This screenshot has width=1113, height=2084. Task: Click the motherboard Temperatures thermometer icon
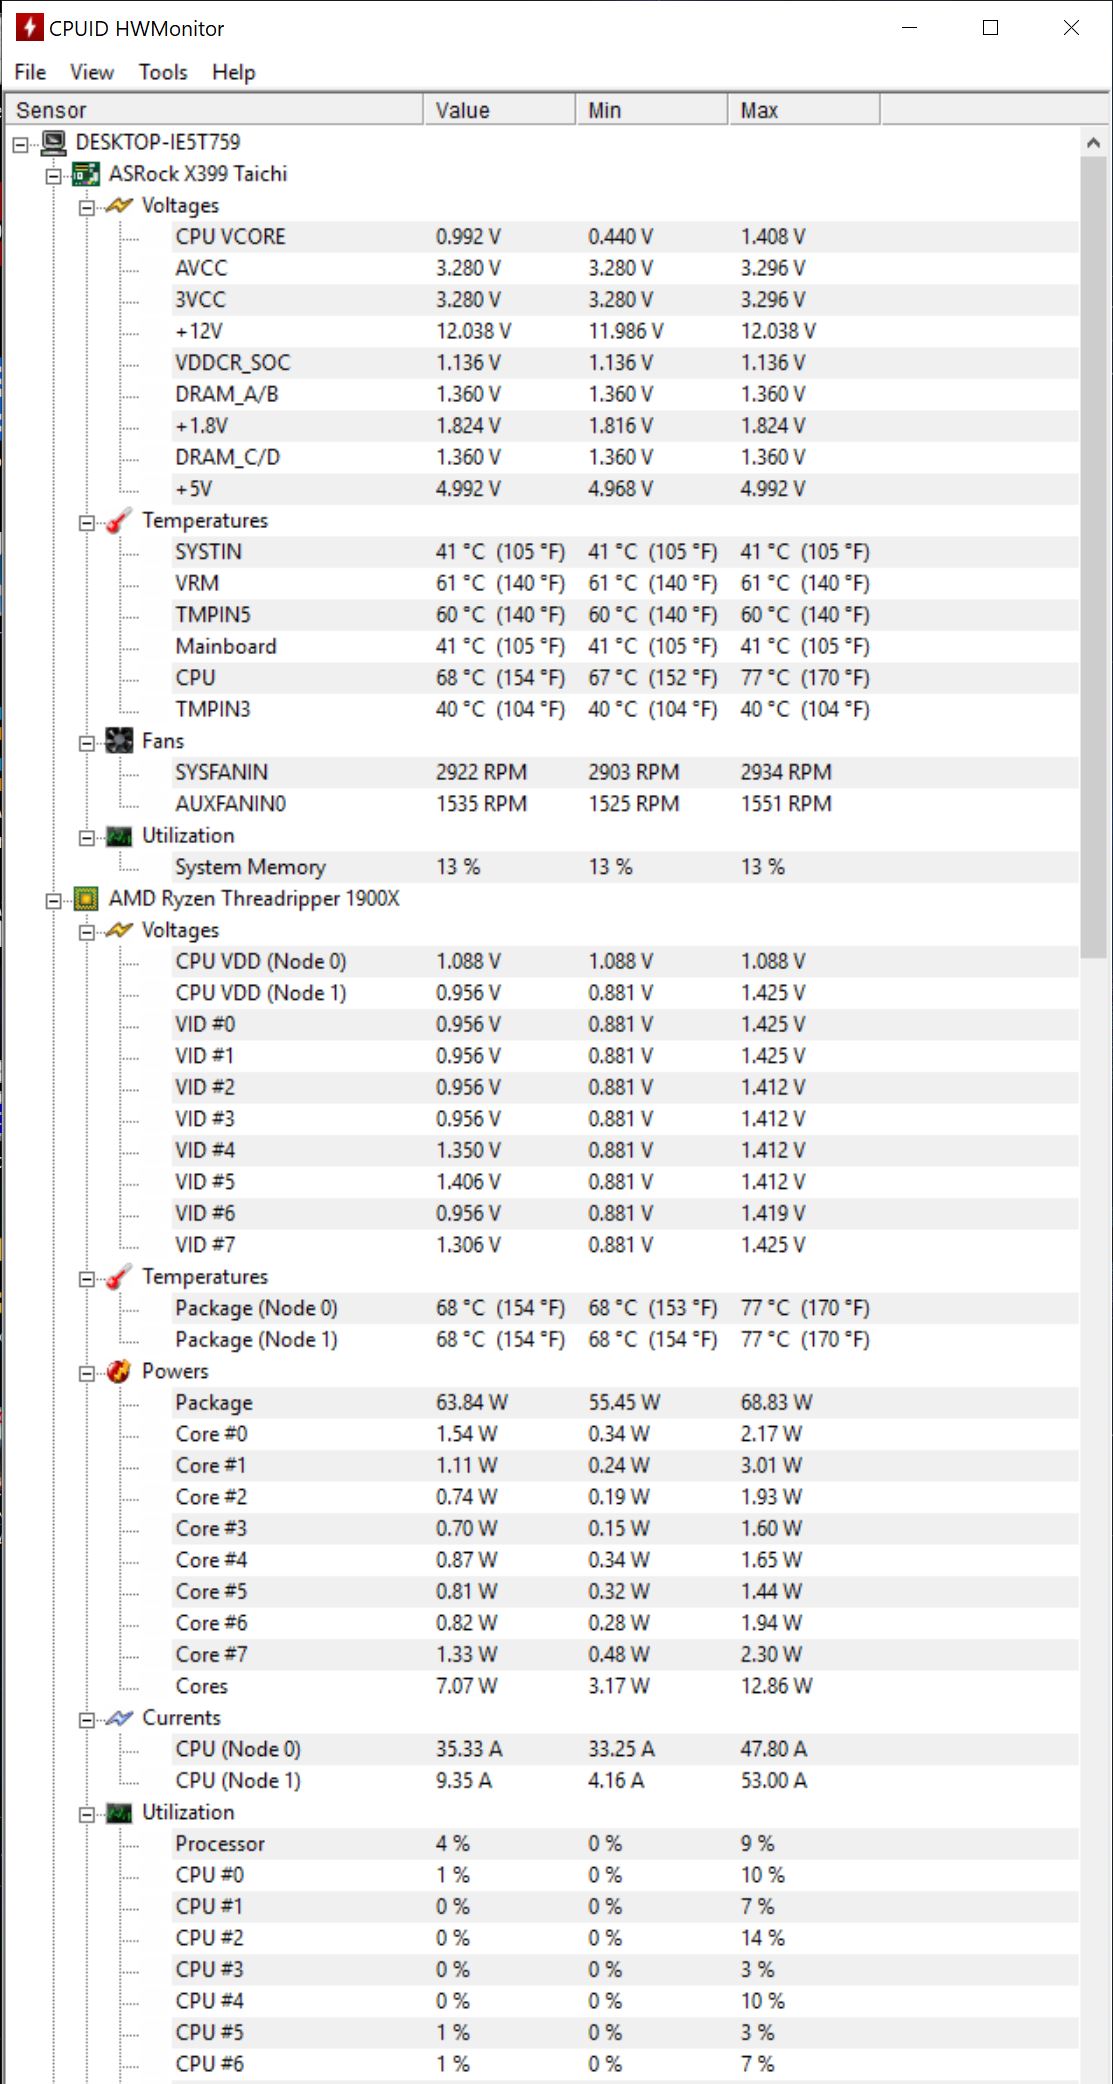[119, 521]
